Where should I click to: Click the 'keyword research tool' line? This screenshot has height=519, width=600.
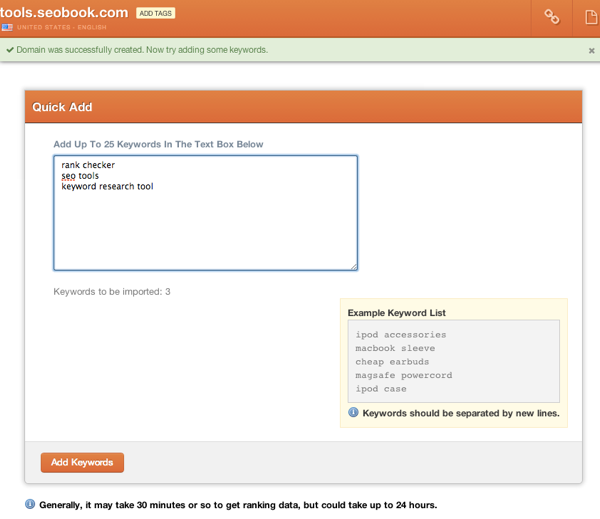[x=107, y=186]
